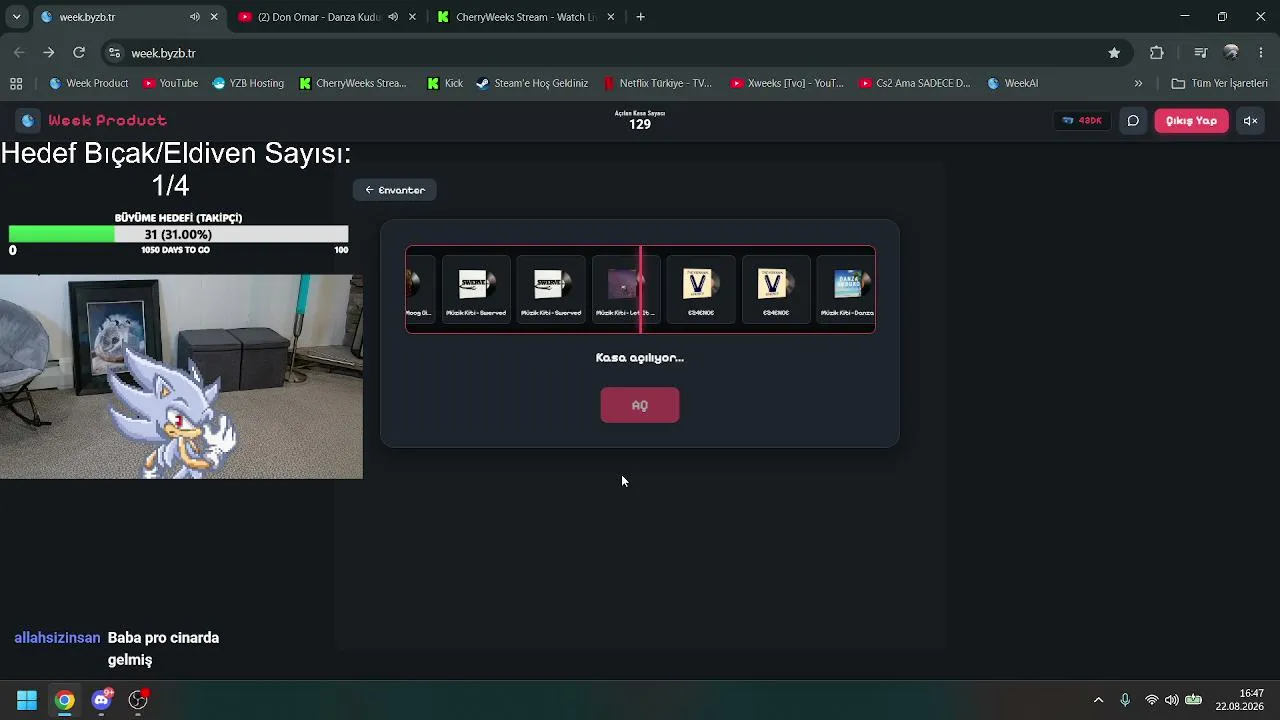The height and width of the screenshot is (720, 1280).
Task: Go forward one page in Chrome
Action: [48, 53]
